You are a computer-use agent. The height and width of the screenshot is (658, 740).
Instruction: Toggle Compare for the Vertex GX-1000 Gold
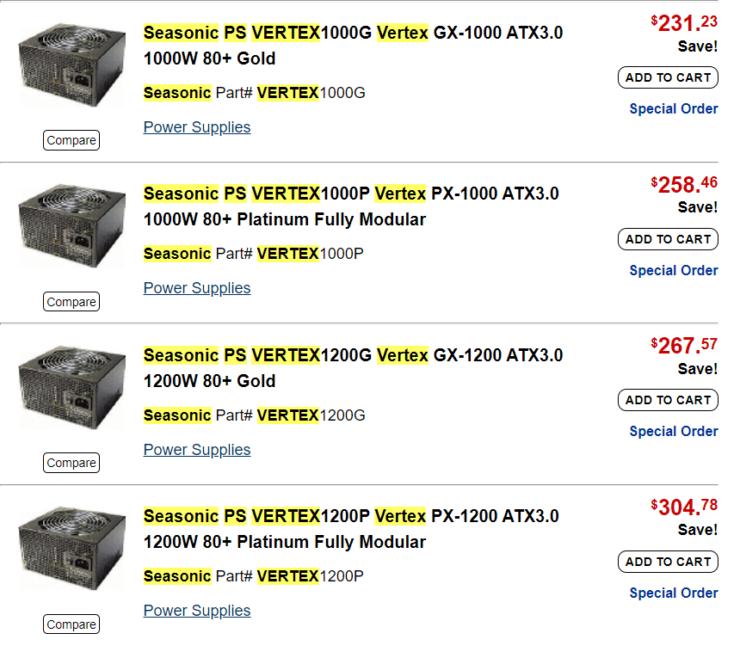pyautogui.click(x=71, y=141)
